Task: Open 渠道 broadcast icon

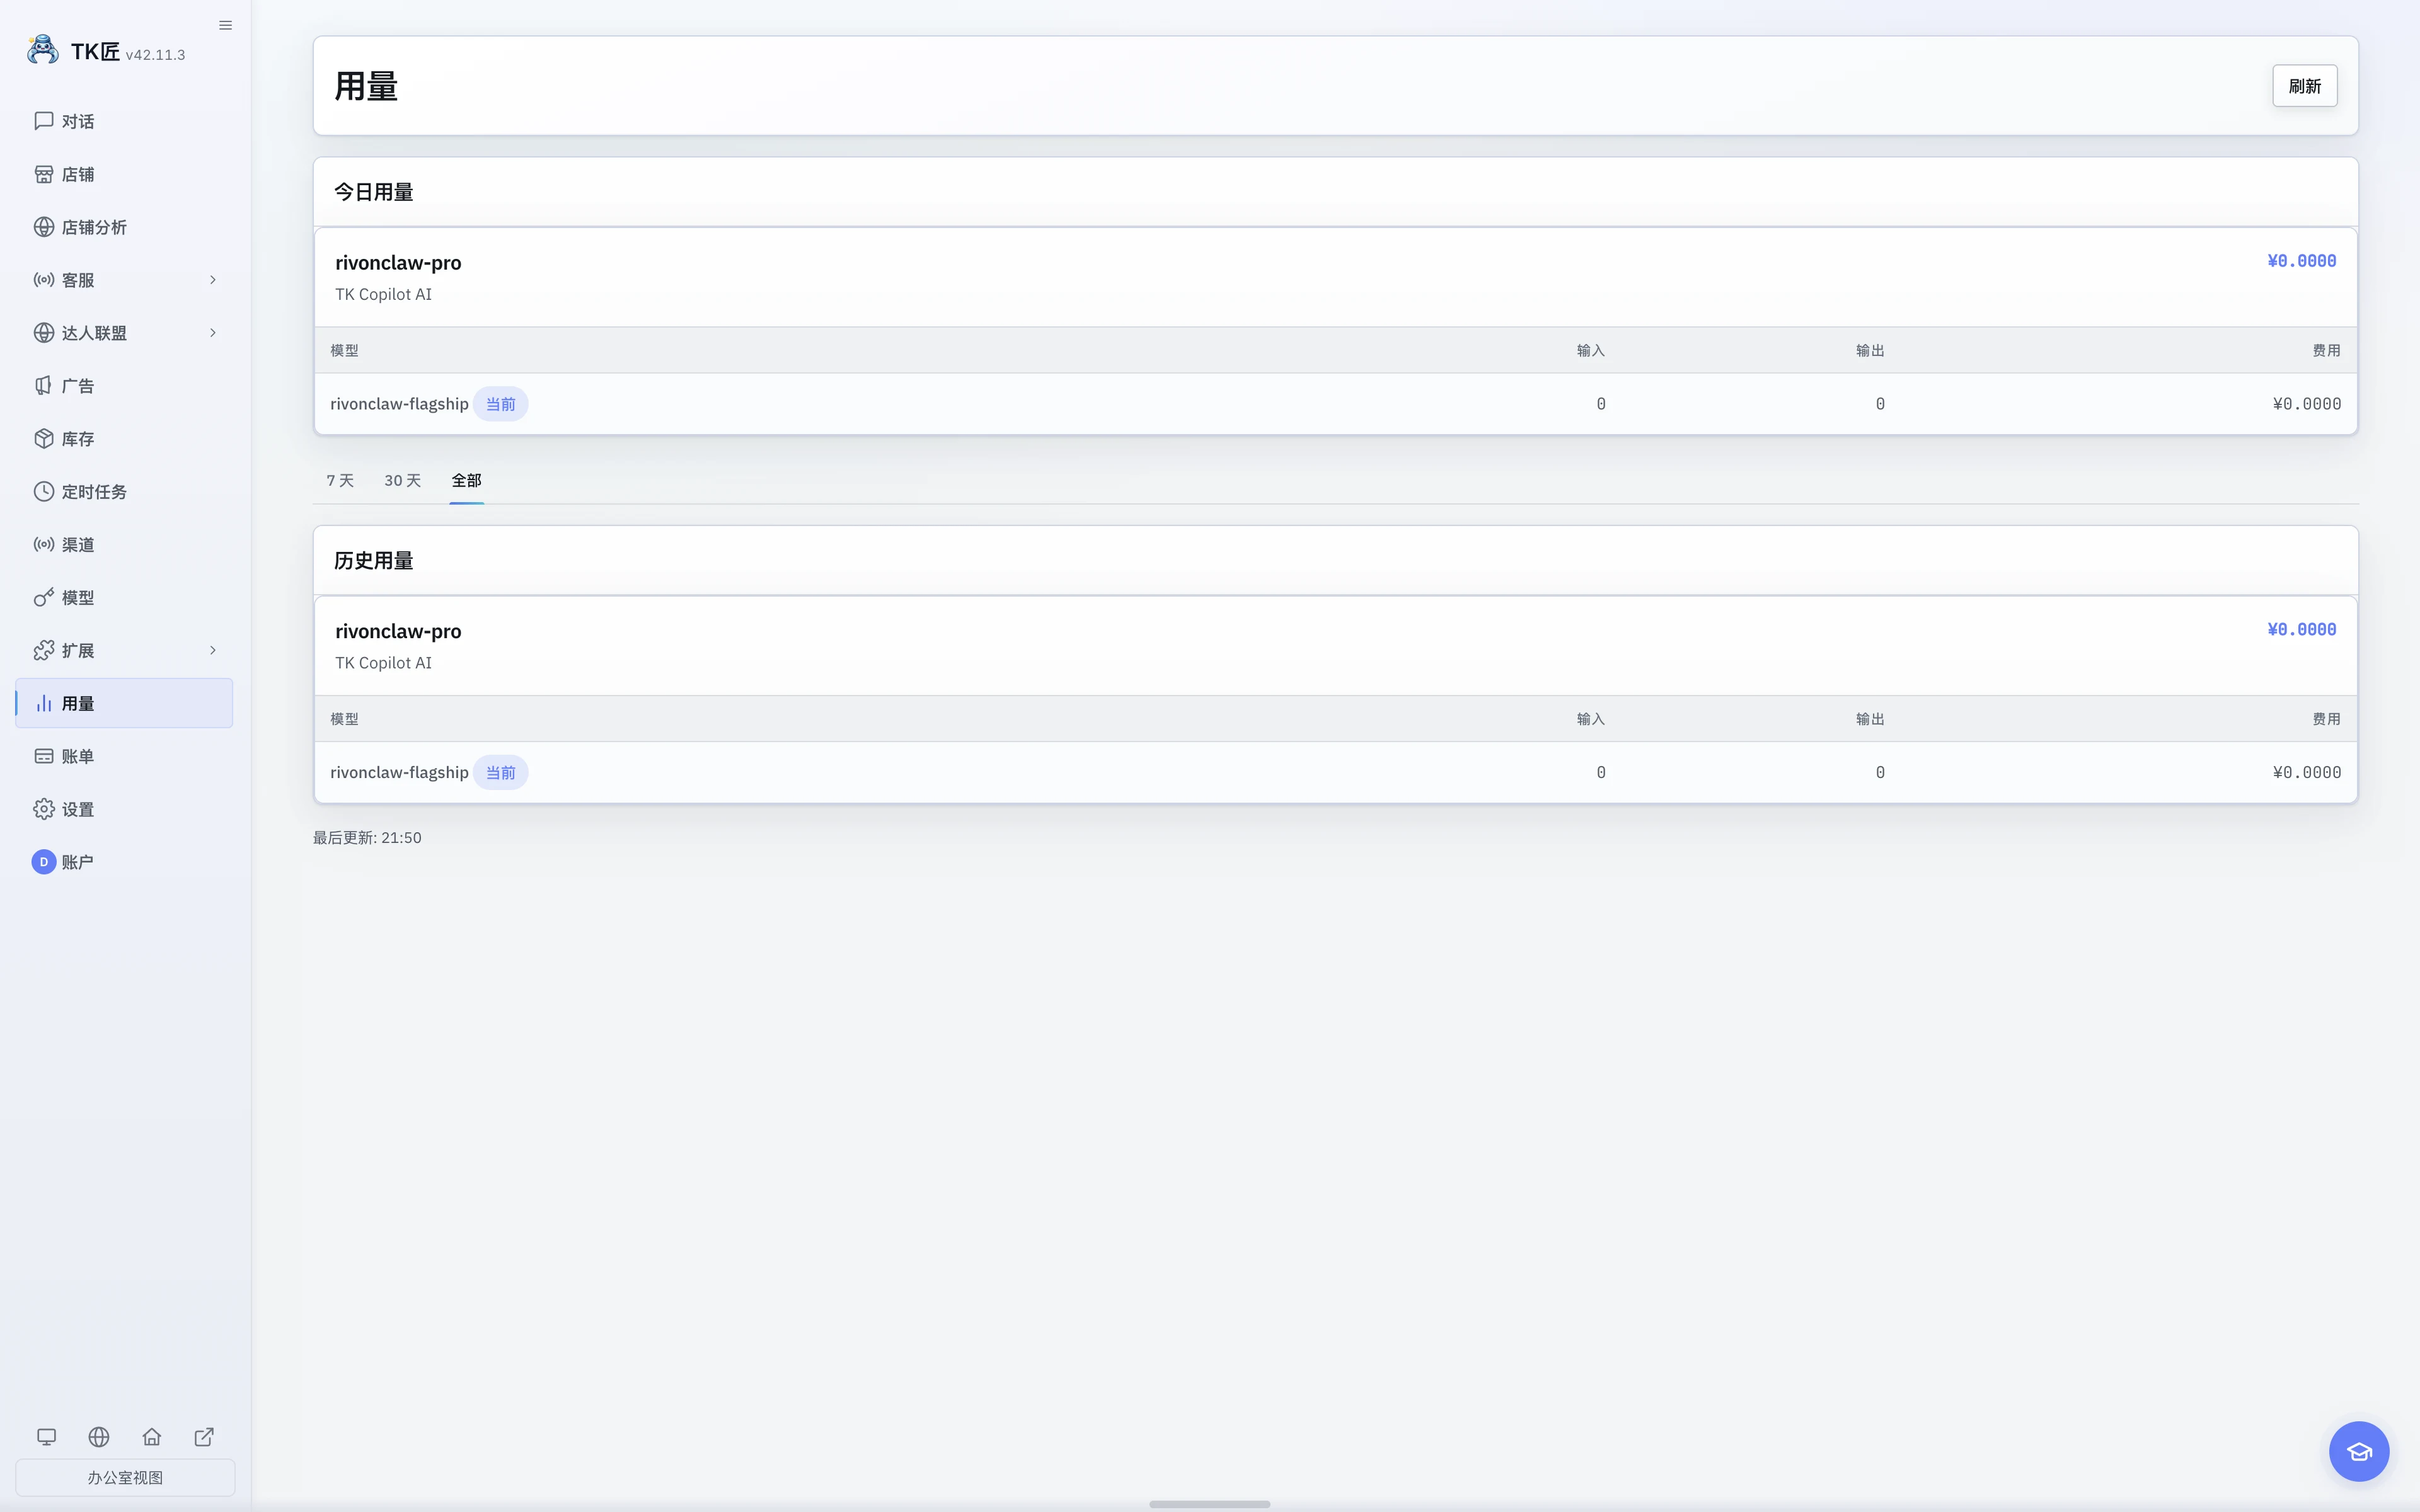Action: [x=43, y=545]
